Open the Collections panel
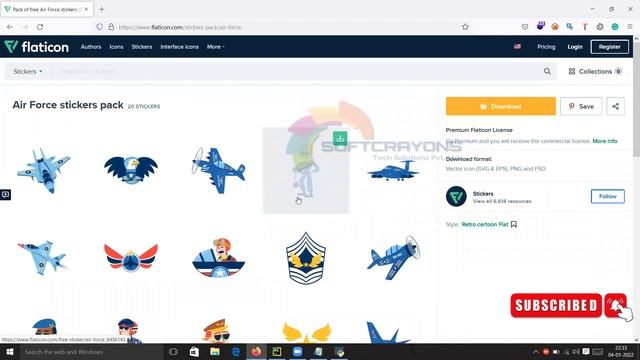640x360 pixels. click(595, 71)
